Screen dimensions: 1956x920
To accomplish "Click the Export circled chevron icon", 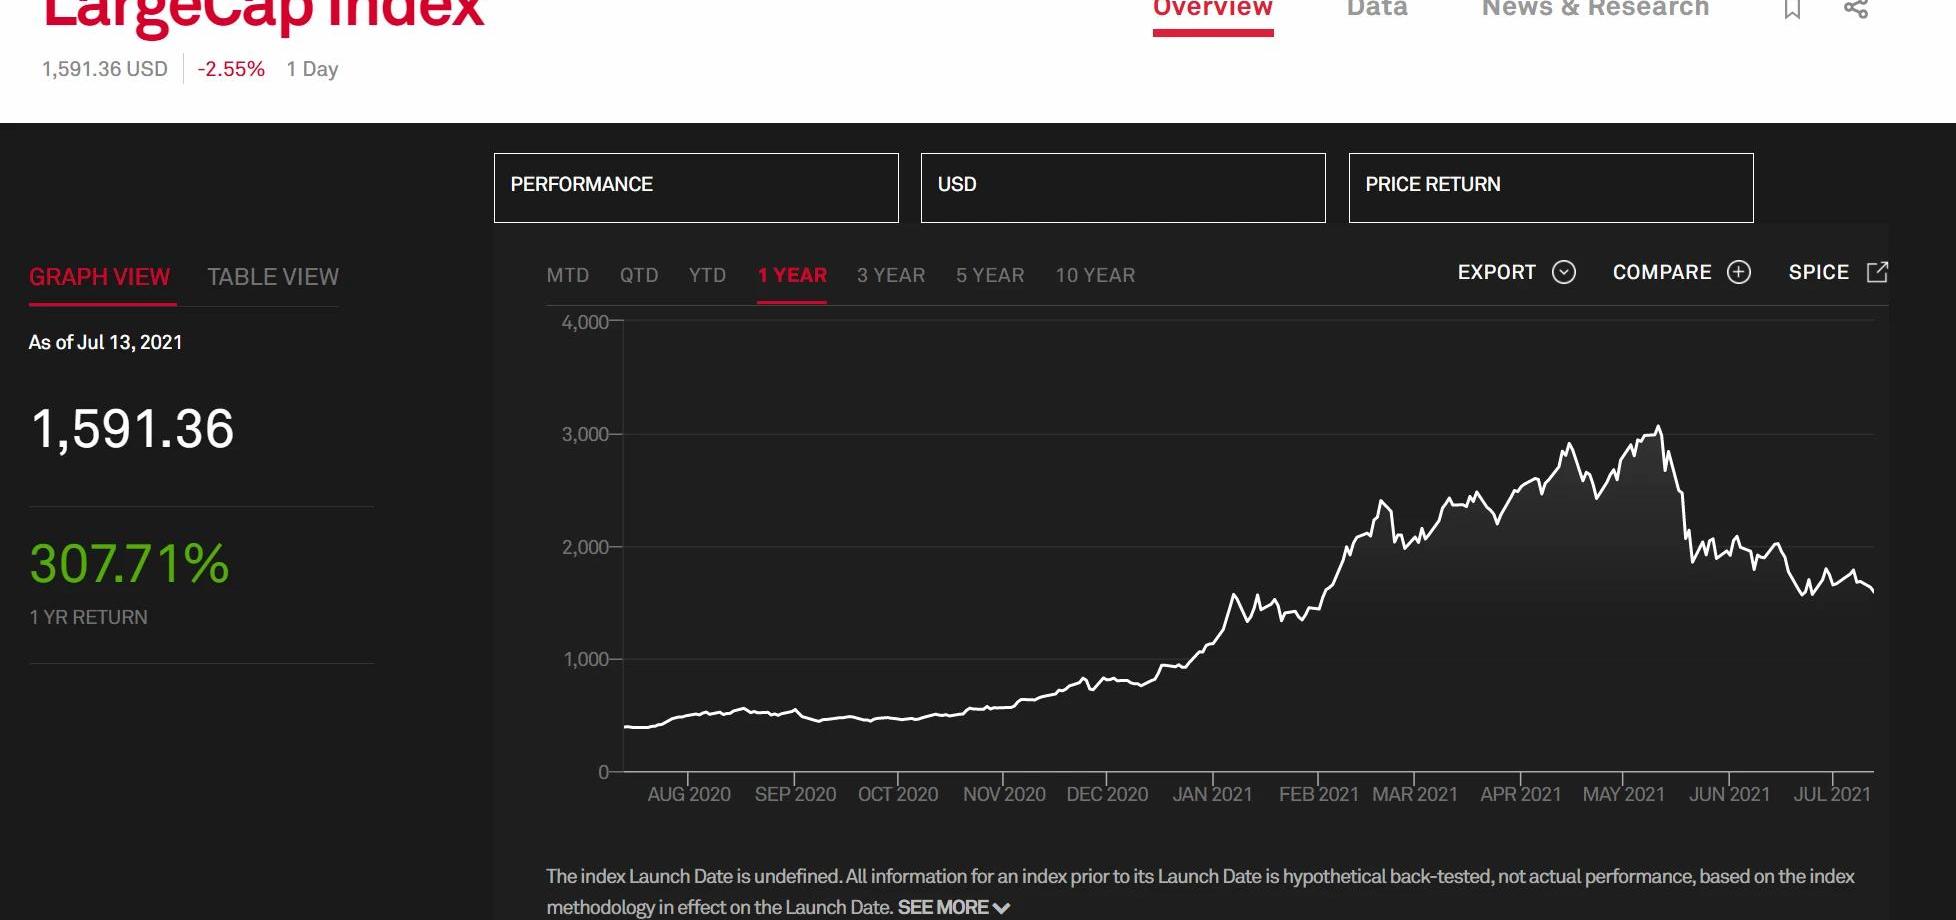I will [x=1564, y=272].
